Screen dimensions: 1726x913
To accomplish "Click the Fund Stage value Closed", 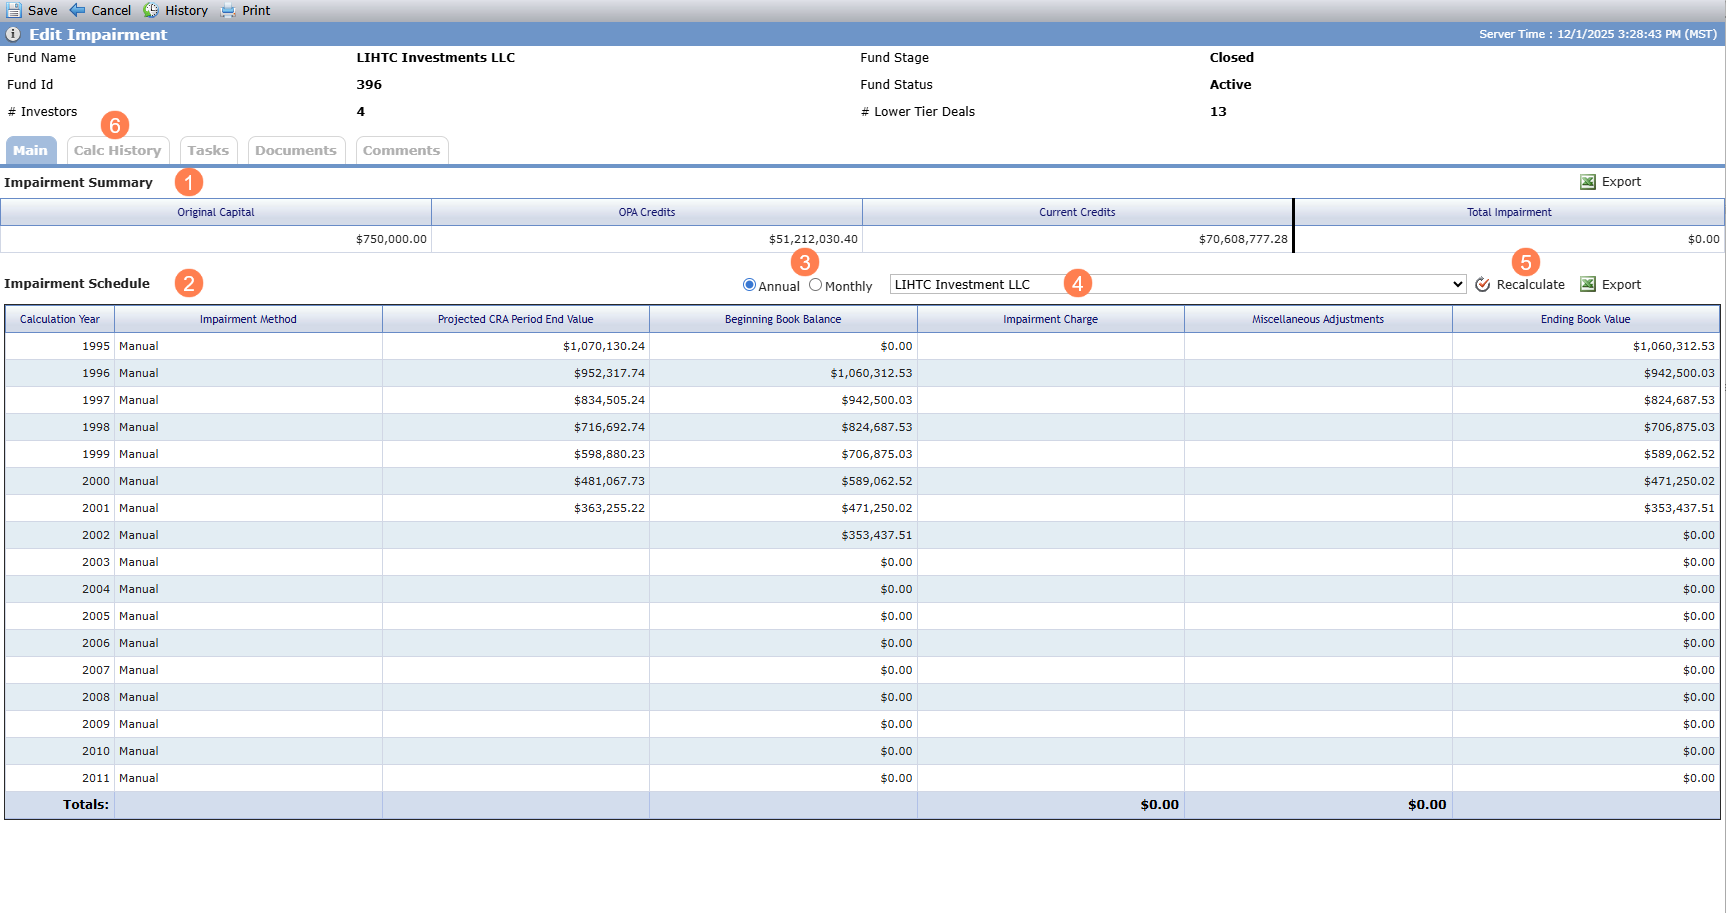I will coord(1231,58).
